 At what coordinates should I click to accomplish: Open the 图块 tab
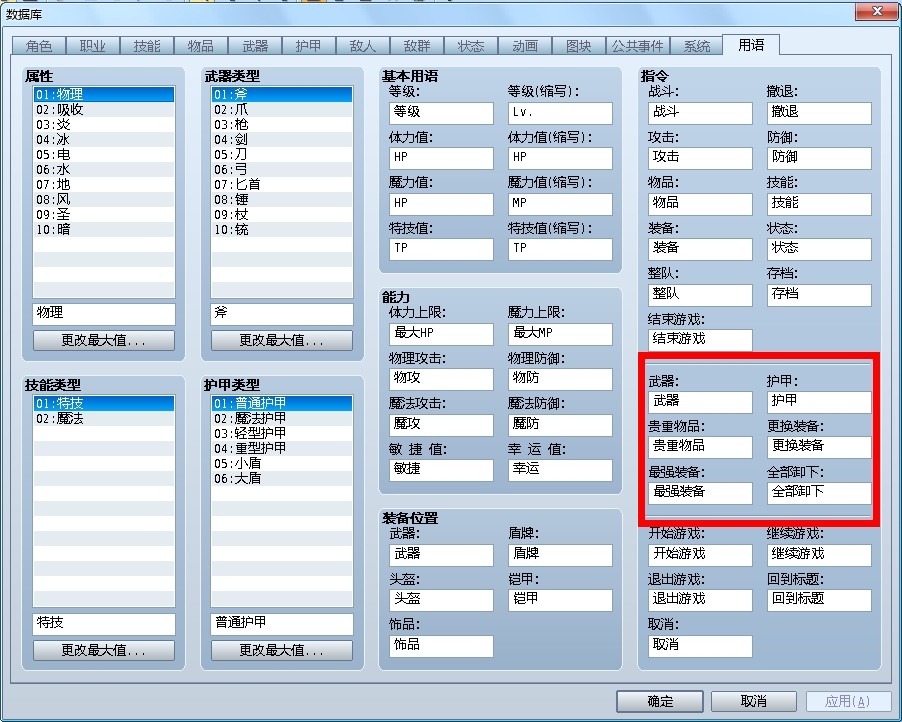pos(579,46)
